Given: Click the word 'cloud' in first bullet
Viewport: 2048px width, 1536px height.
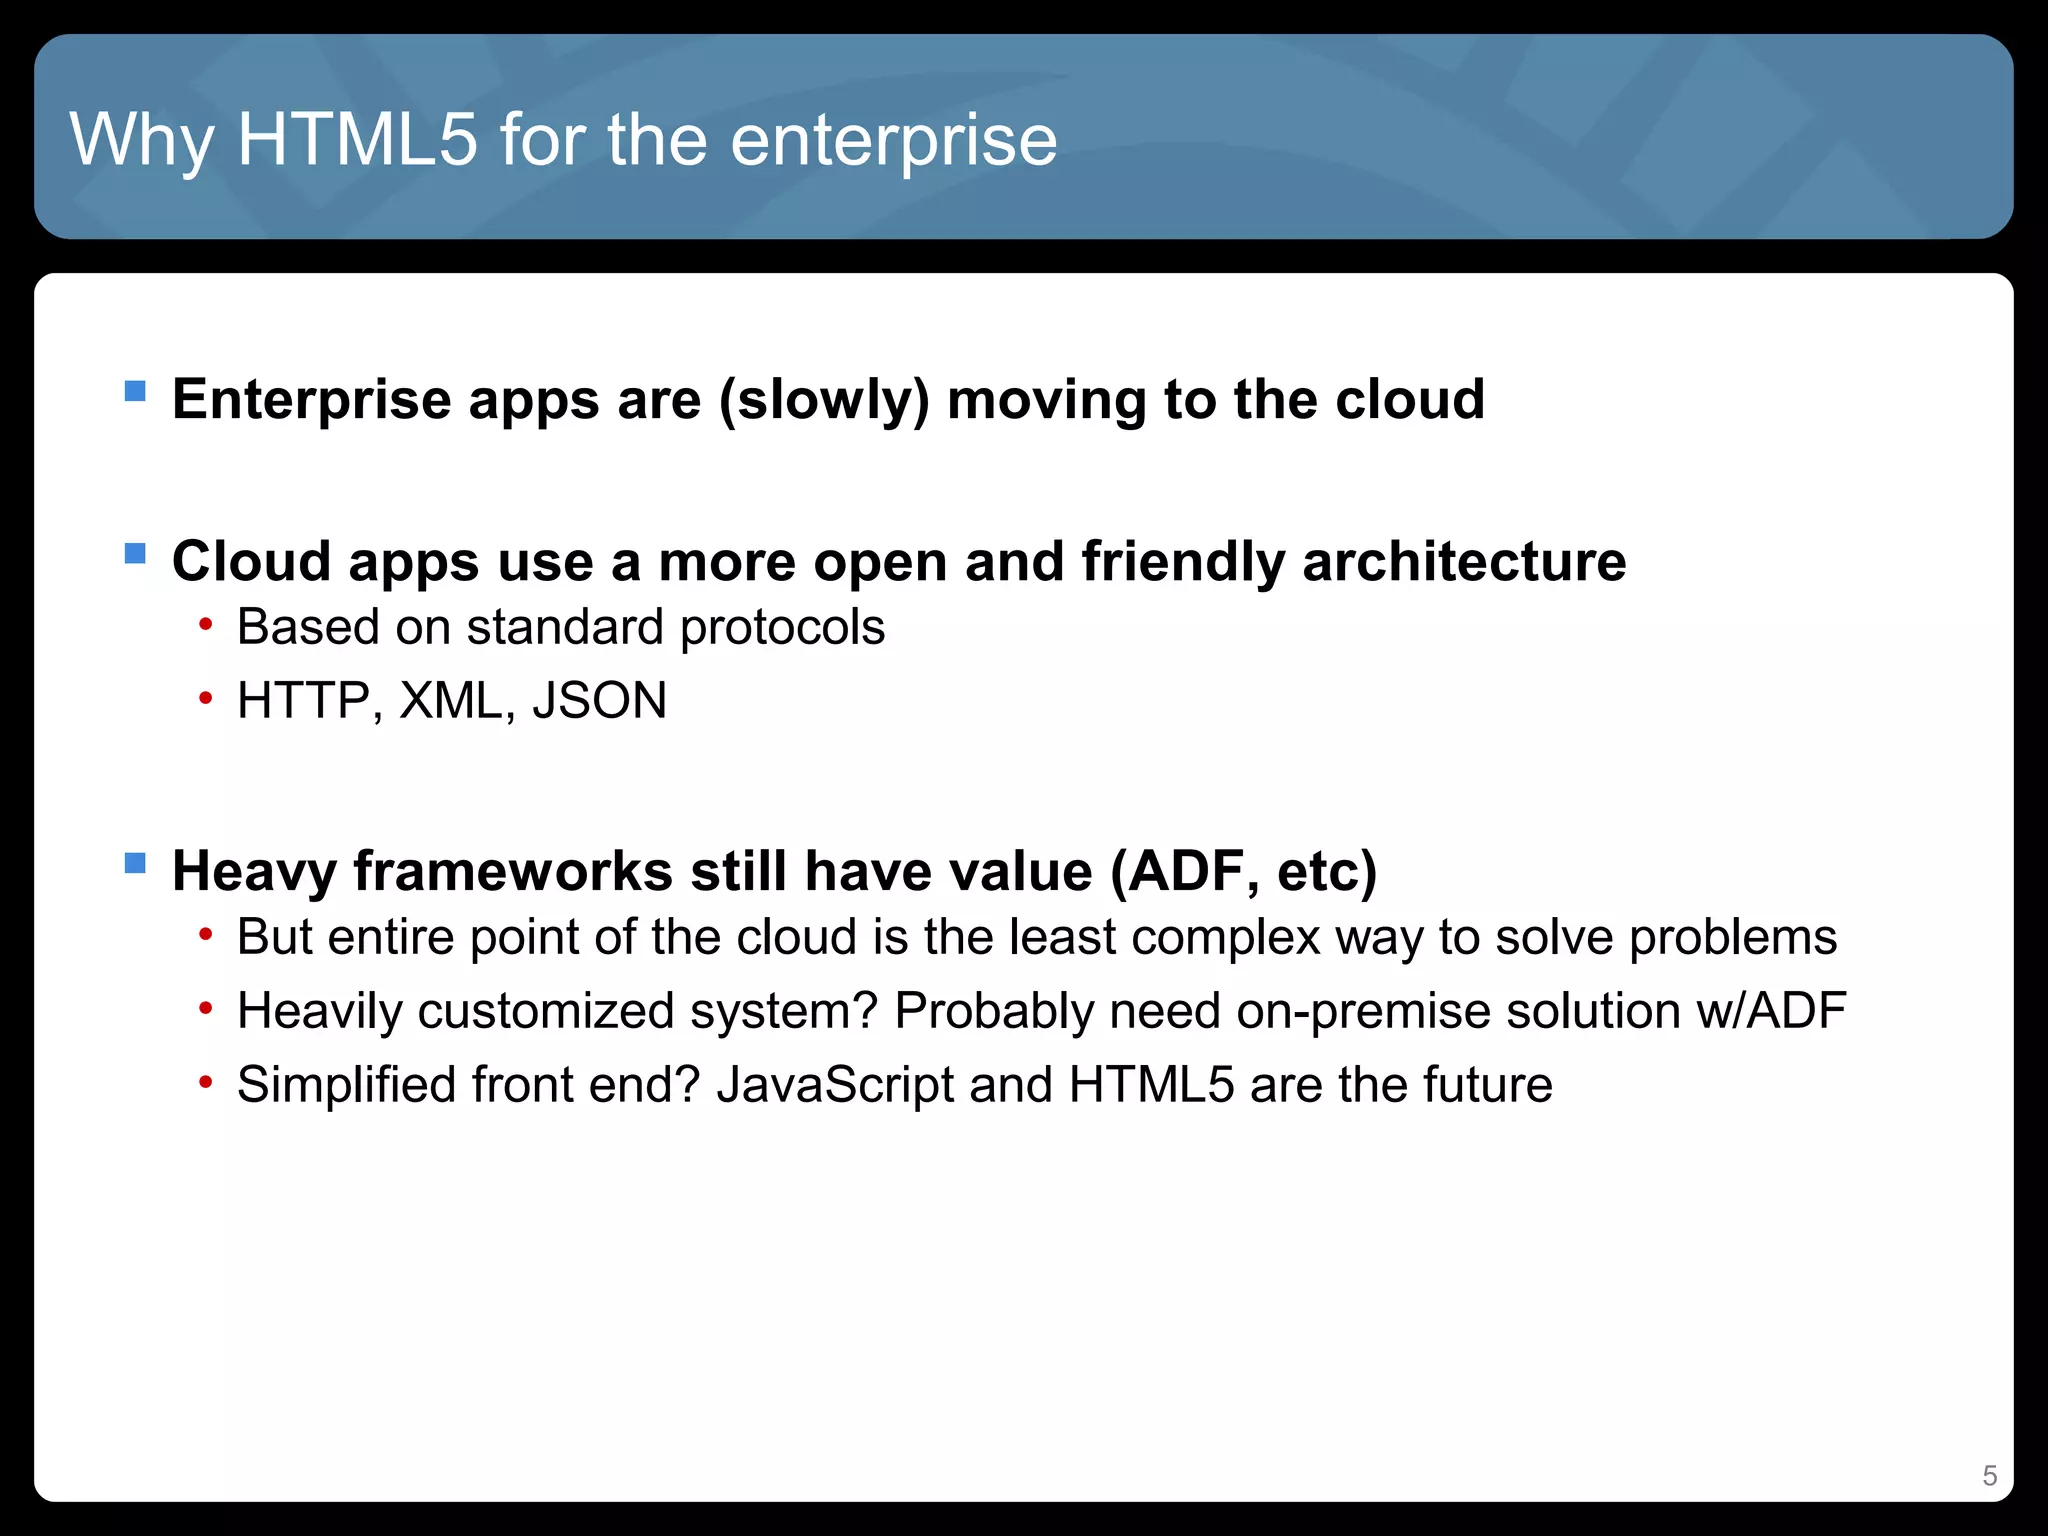Looking at the screenshot, I should click(x=1410, y=400).
